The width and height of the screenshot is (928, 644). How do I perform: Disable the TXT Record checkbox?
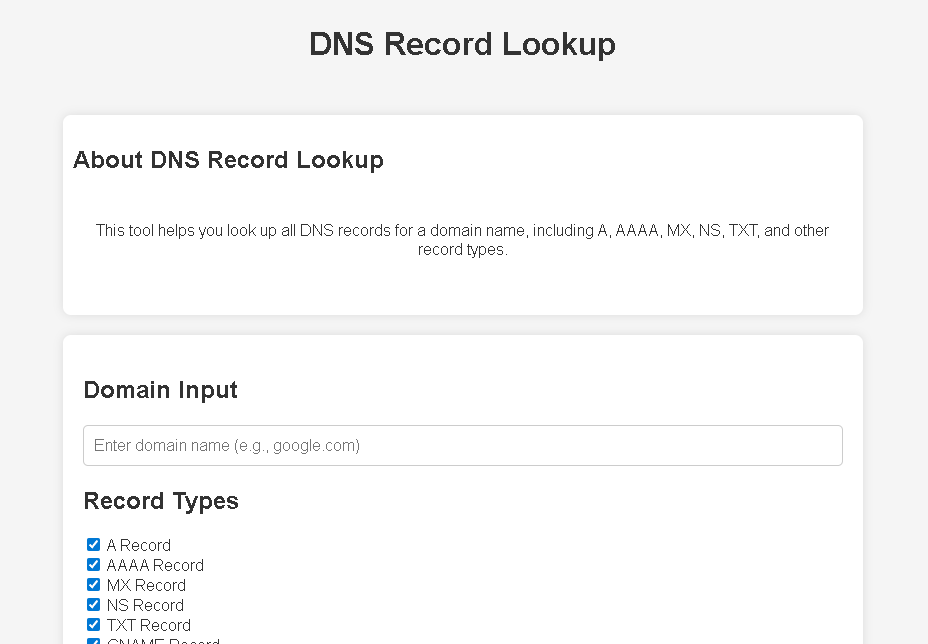tap(94, 625)
